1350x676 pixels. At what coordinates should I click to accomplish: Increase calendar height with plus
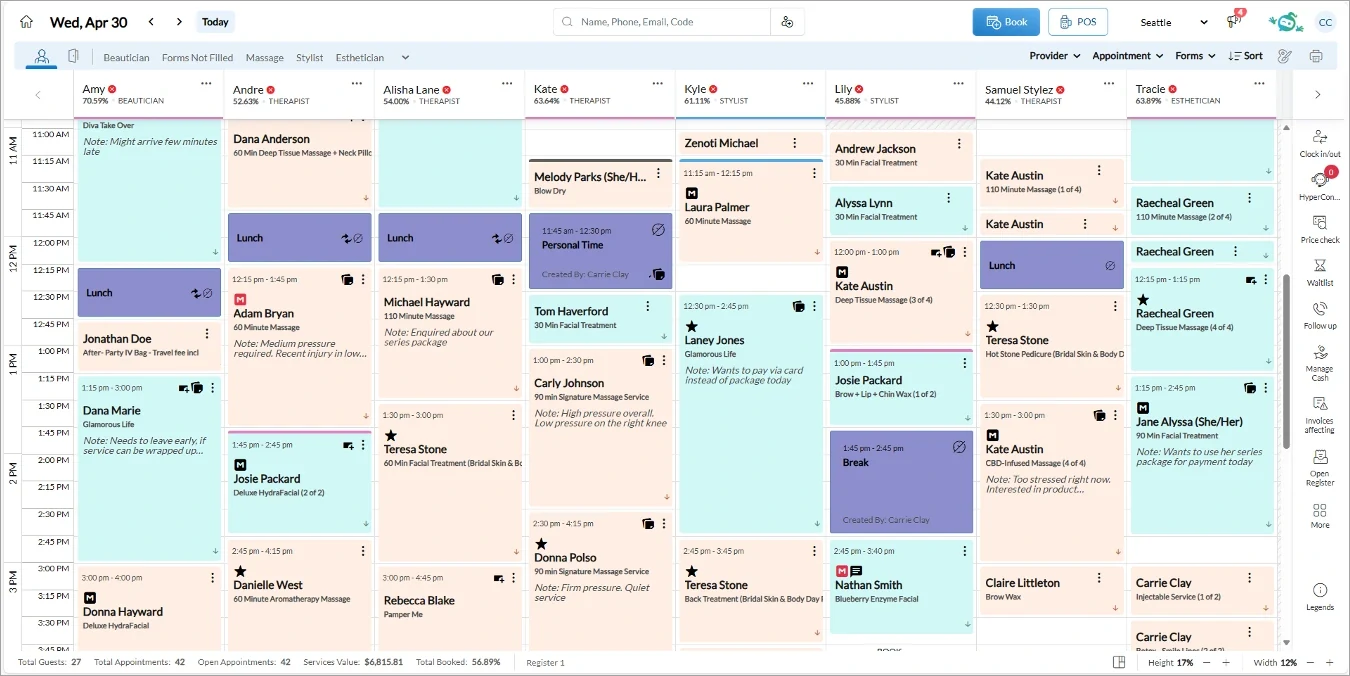[1227, 662]
